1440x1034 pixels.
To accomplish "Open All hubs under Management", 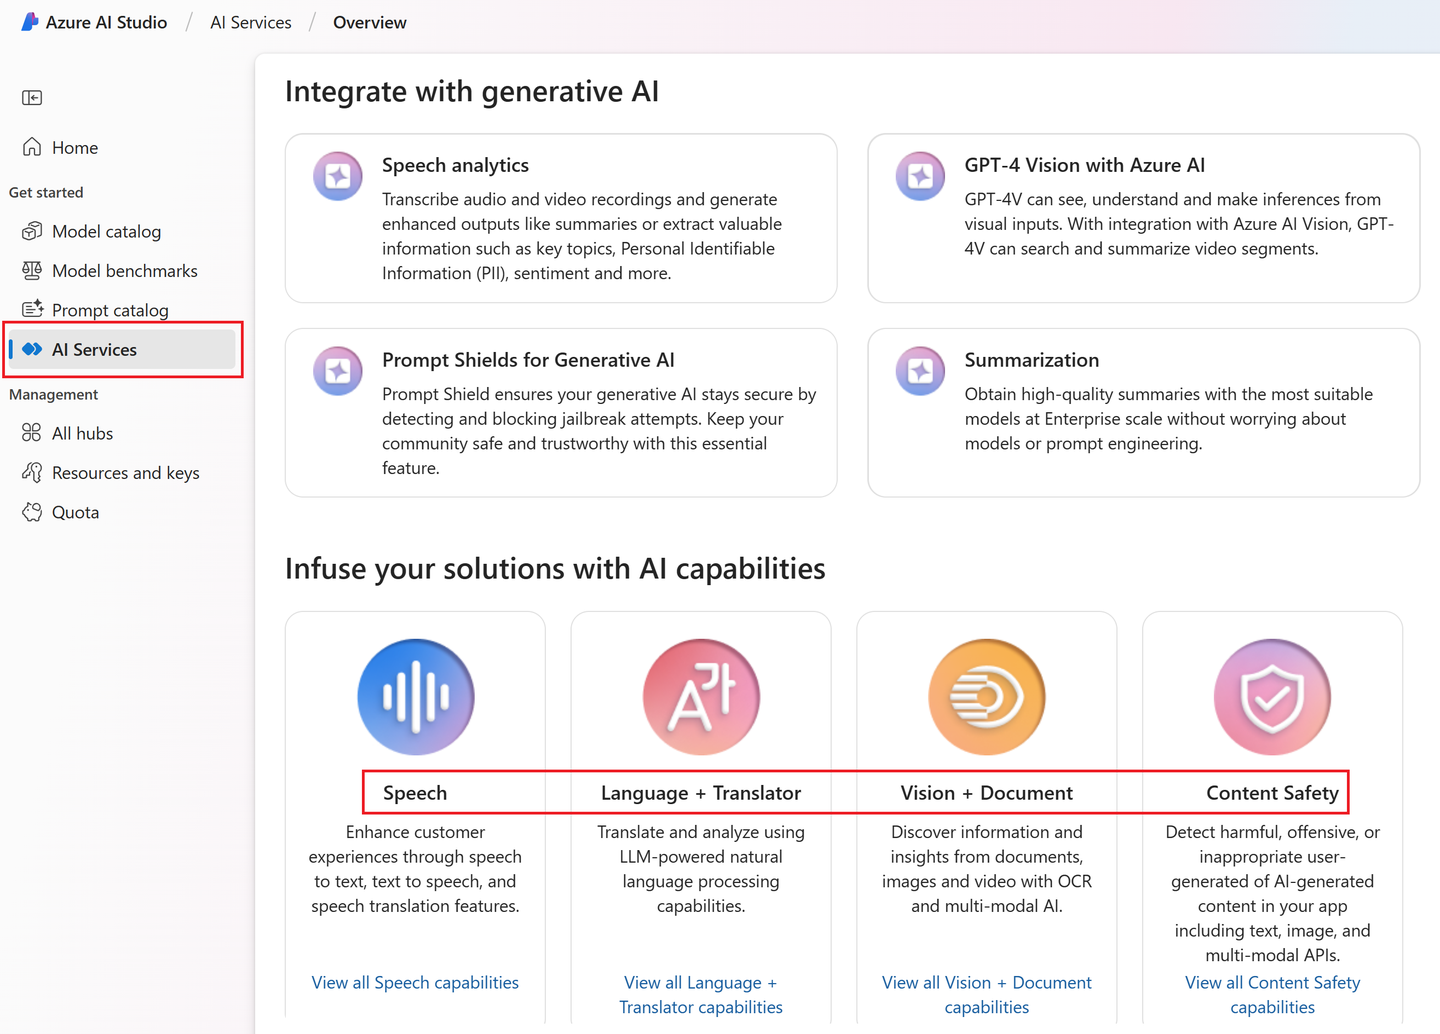I will tap(80, 432).
